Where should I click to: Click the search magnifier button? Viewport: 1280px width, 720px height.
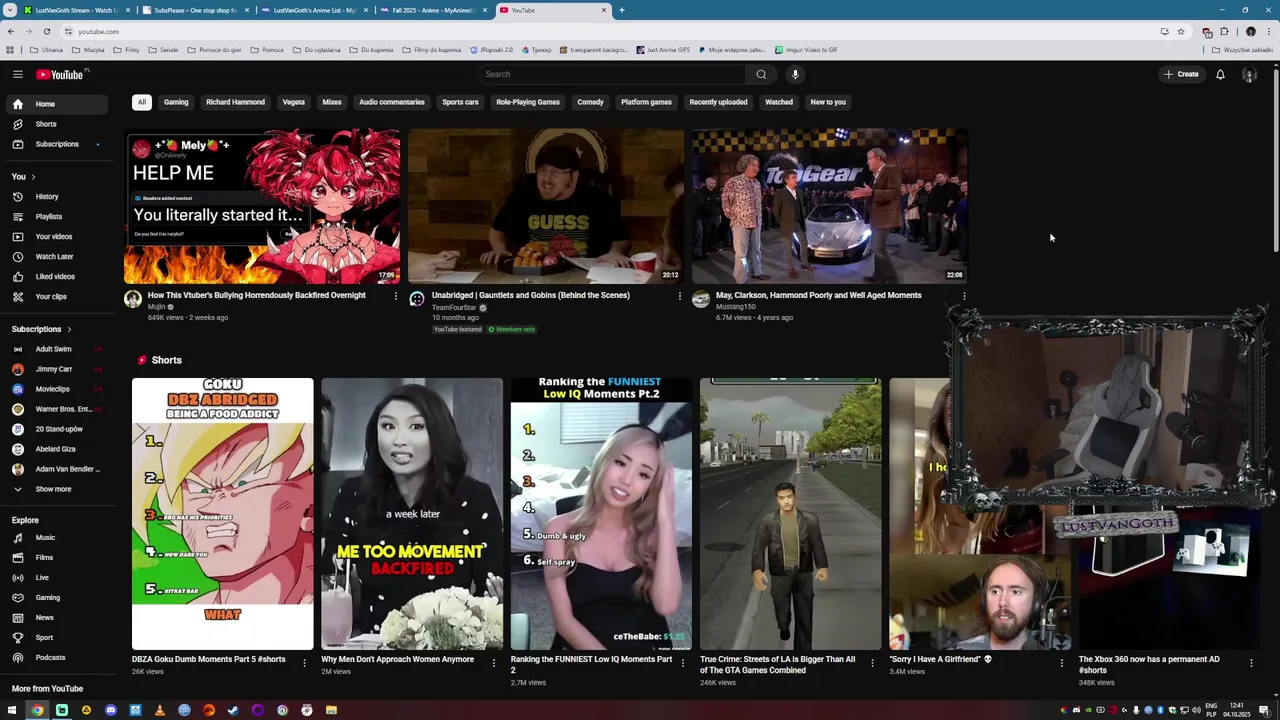[x=761, y=74]
